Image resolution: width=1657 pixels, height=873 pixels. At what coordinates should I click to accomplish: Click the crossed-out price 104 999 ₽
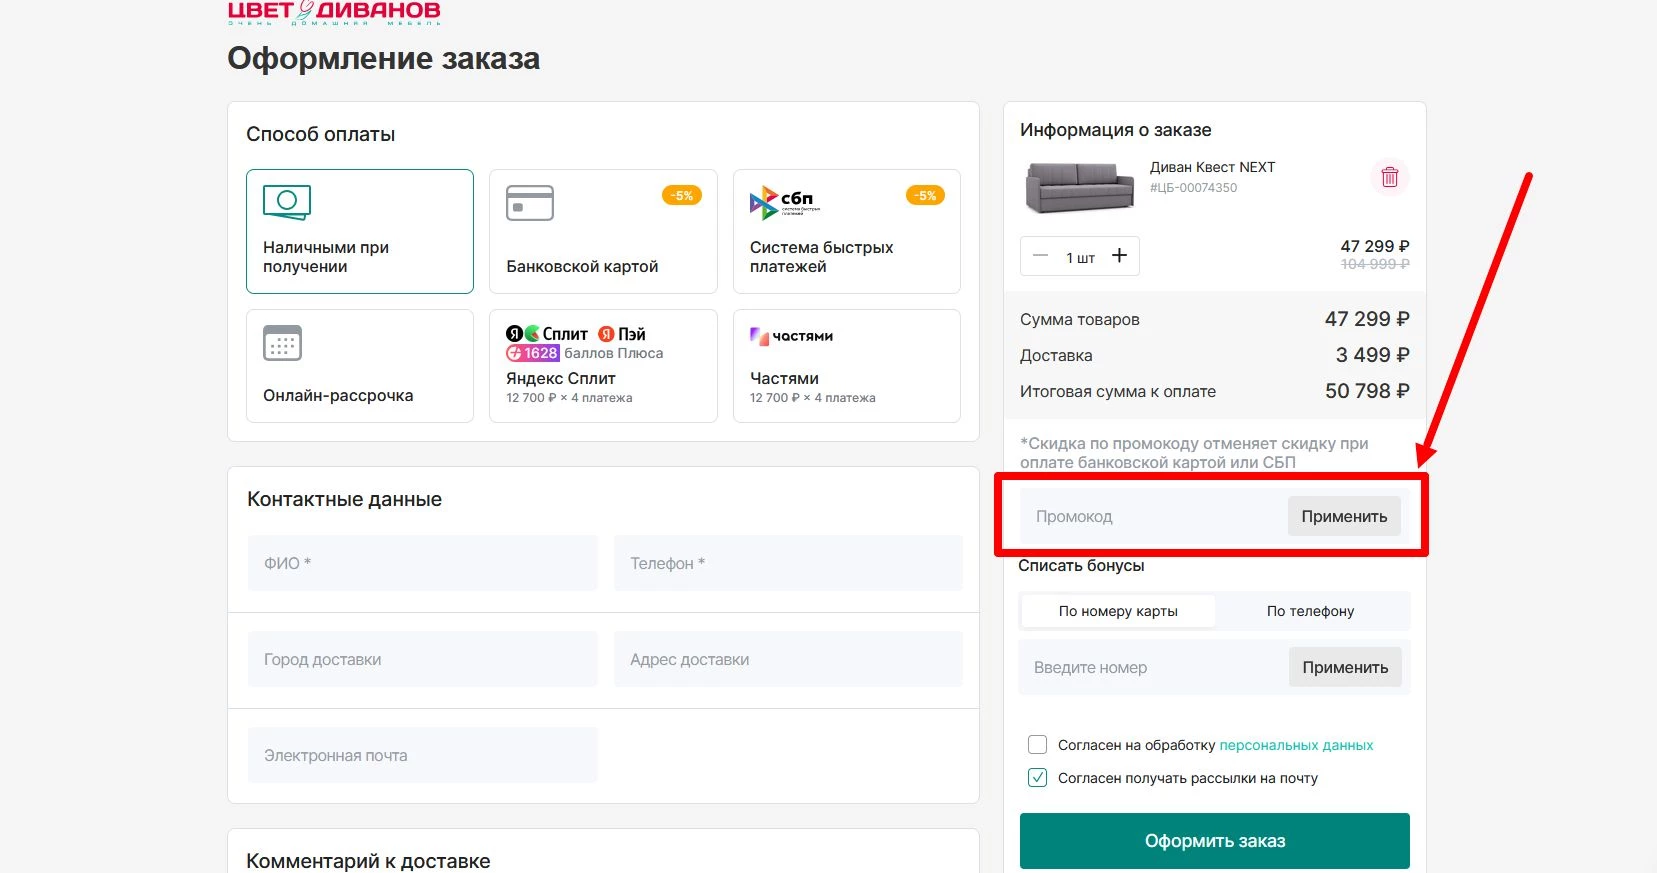click(x=1375, y=264)
